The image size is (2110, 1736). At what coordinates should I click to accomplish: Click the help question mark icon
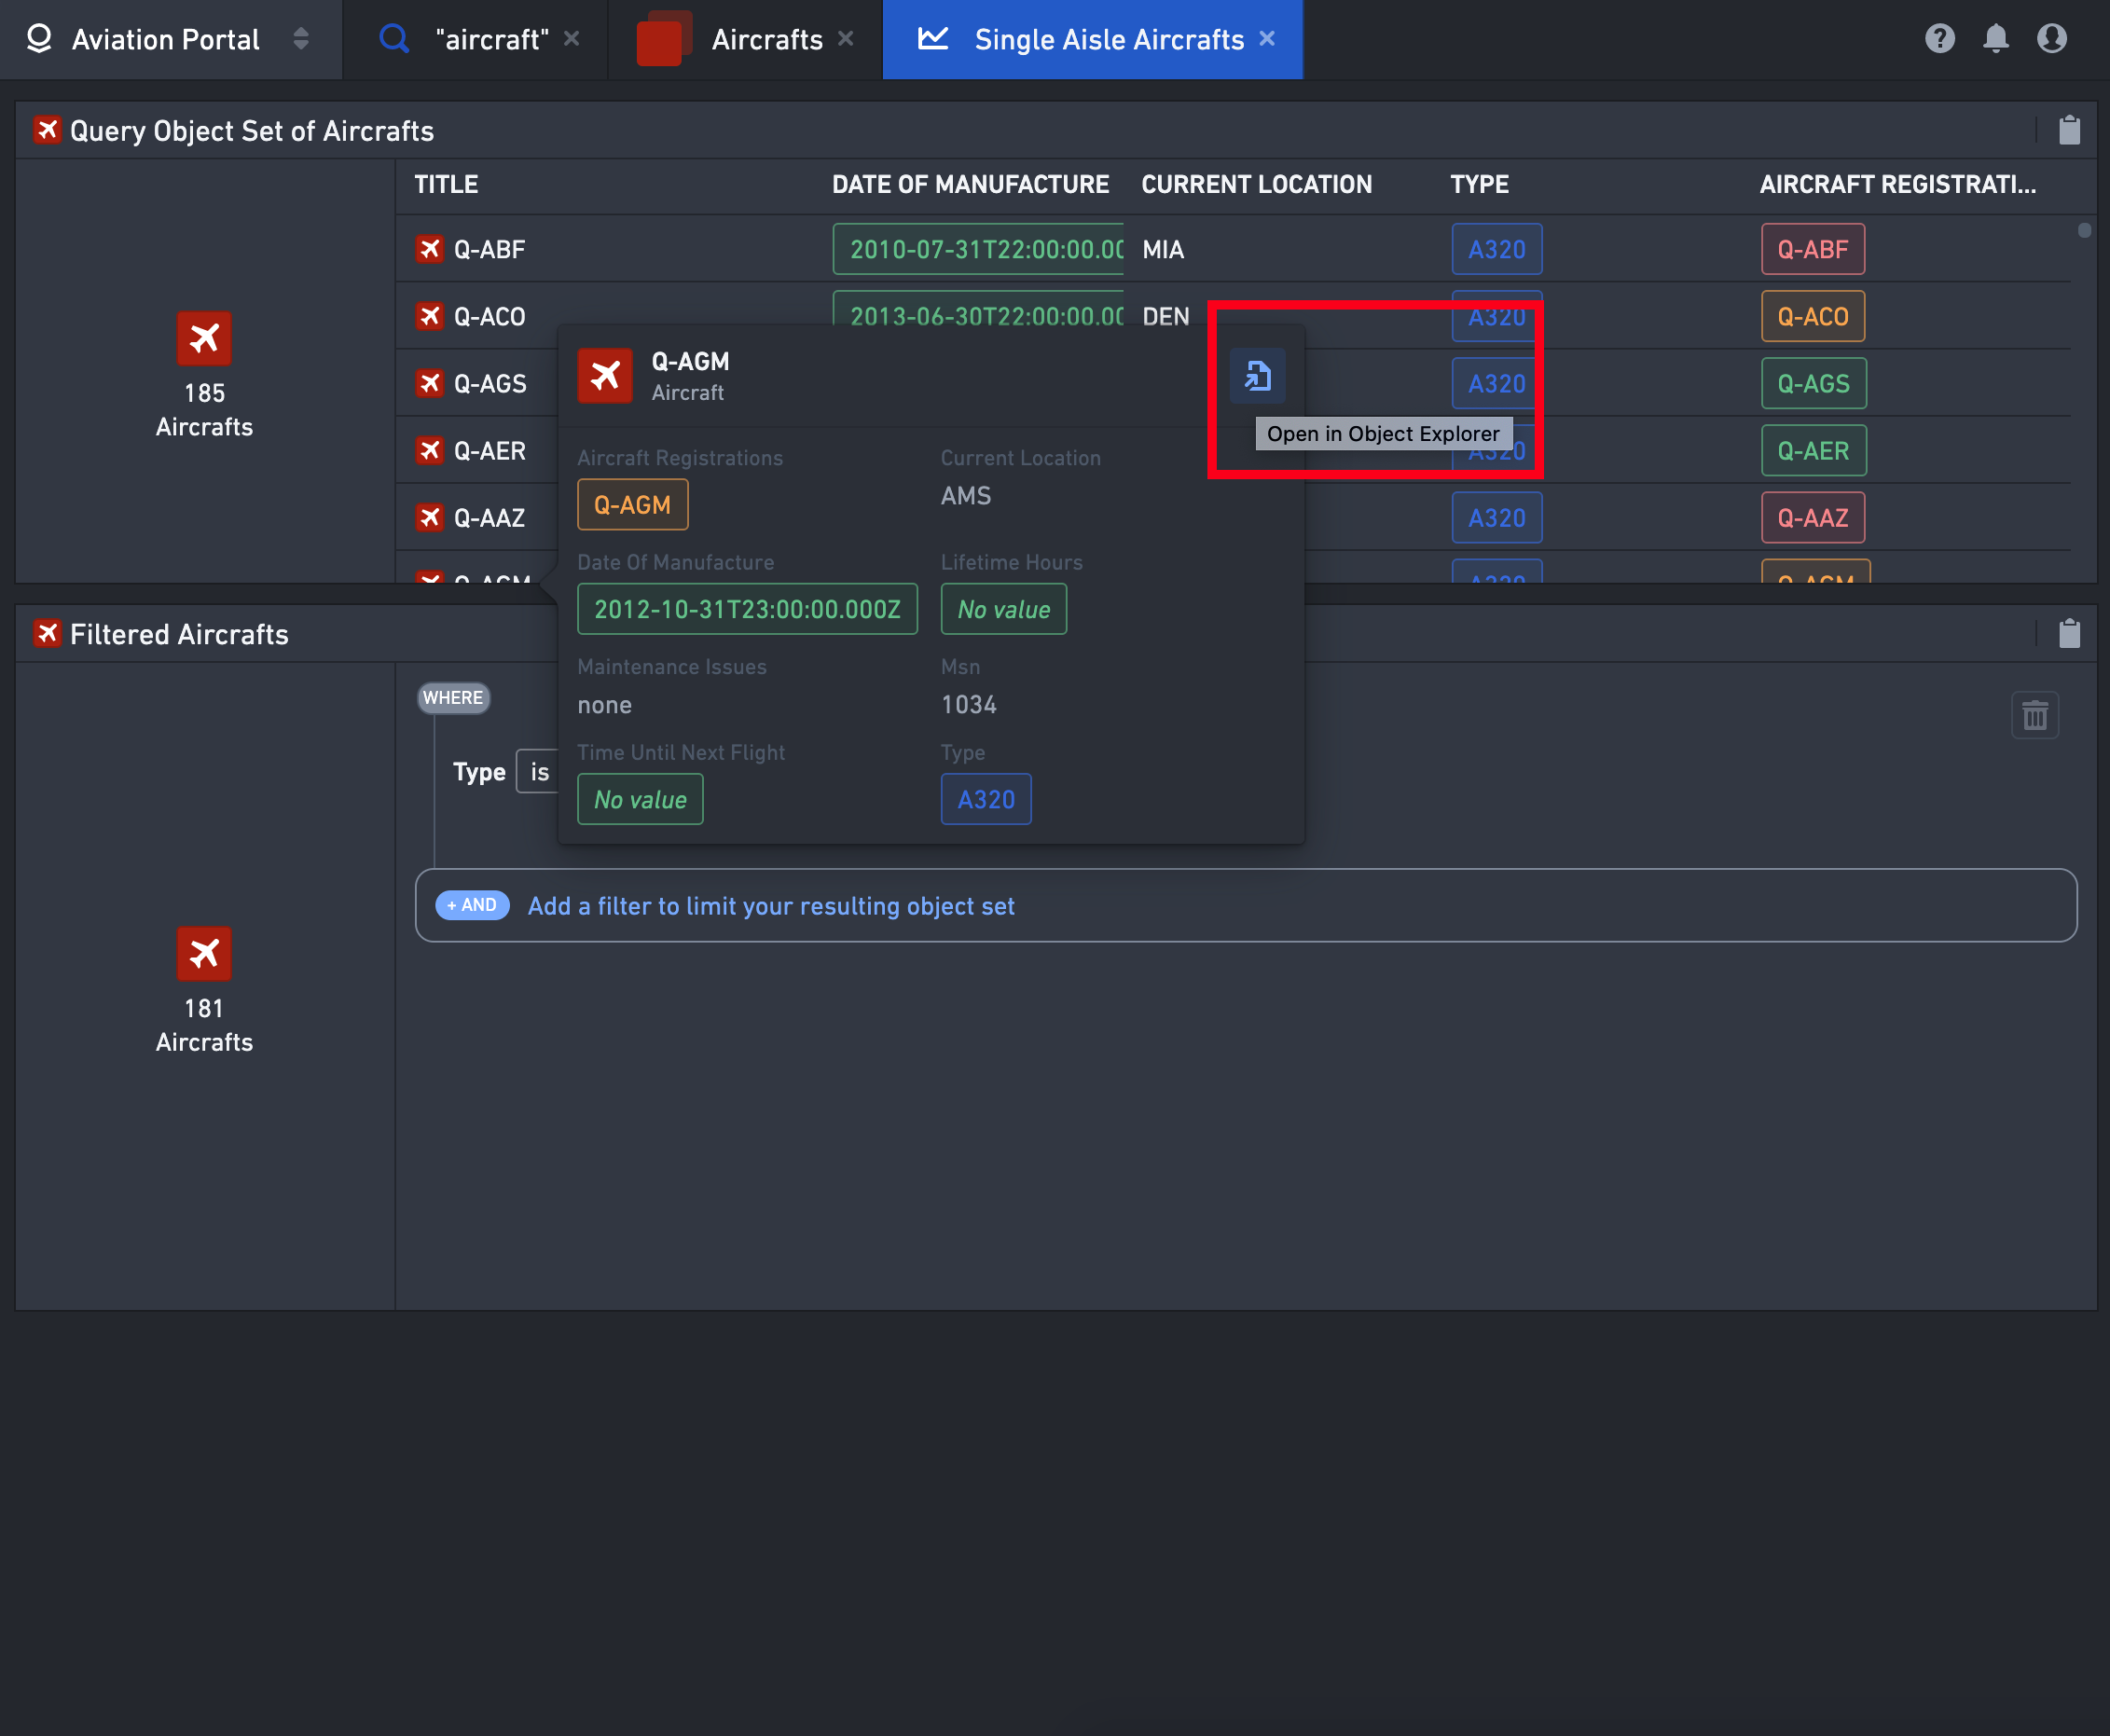click(x=1940, y=39)
